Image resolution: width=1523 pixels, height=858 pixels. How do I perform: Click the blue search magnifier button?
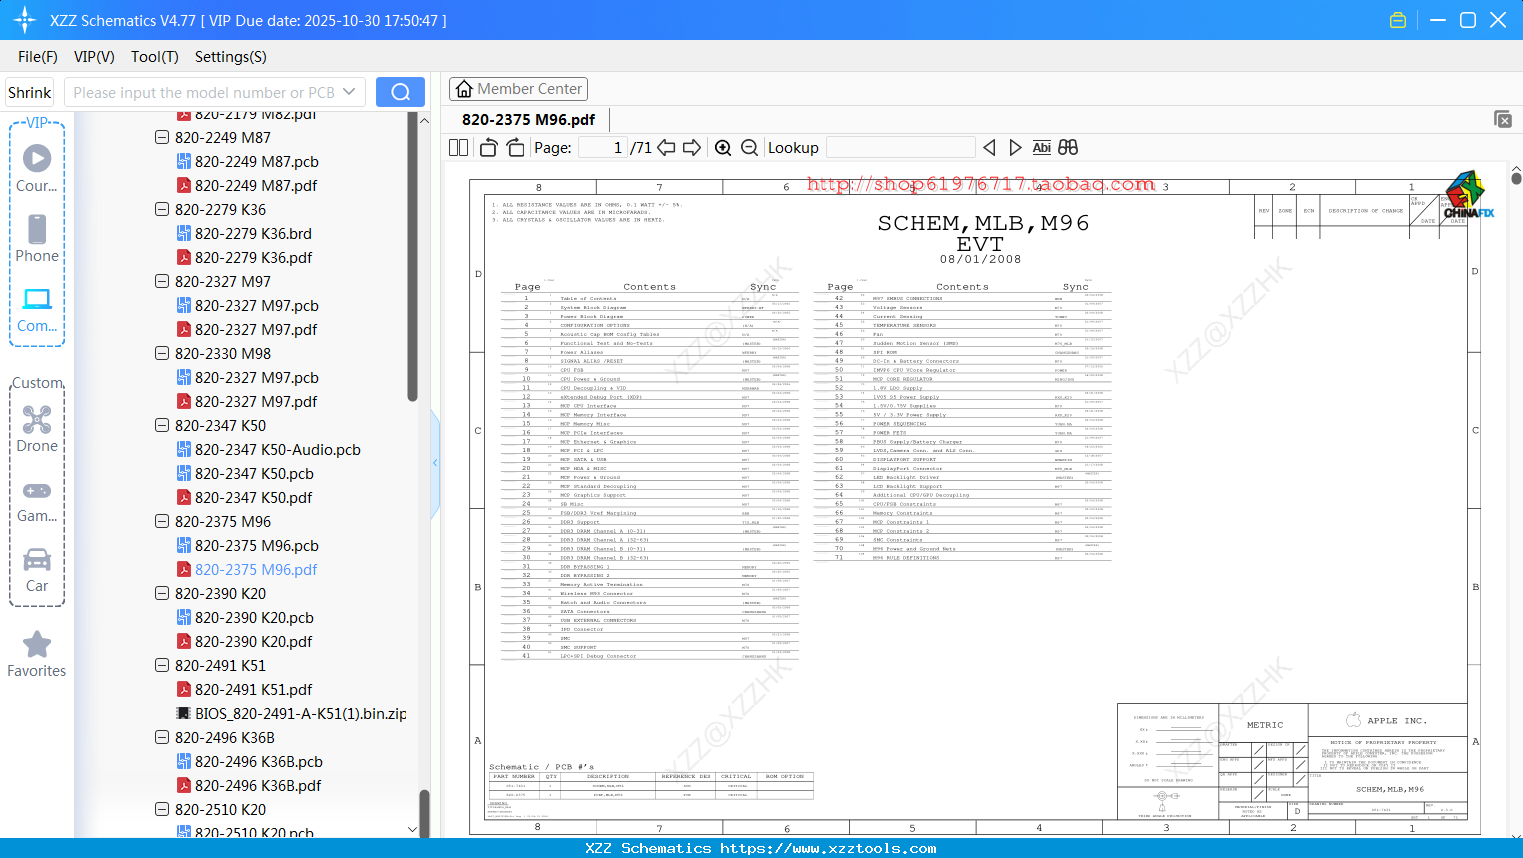pyautogui.click(x=400, y=92)
